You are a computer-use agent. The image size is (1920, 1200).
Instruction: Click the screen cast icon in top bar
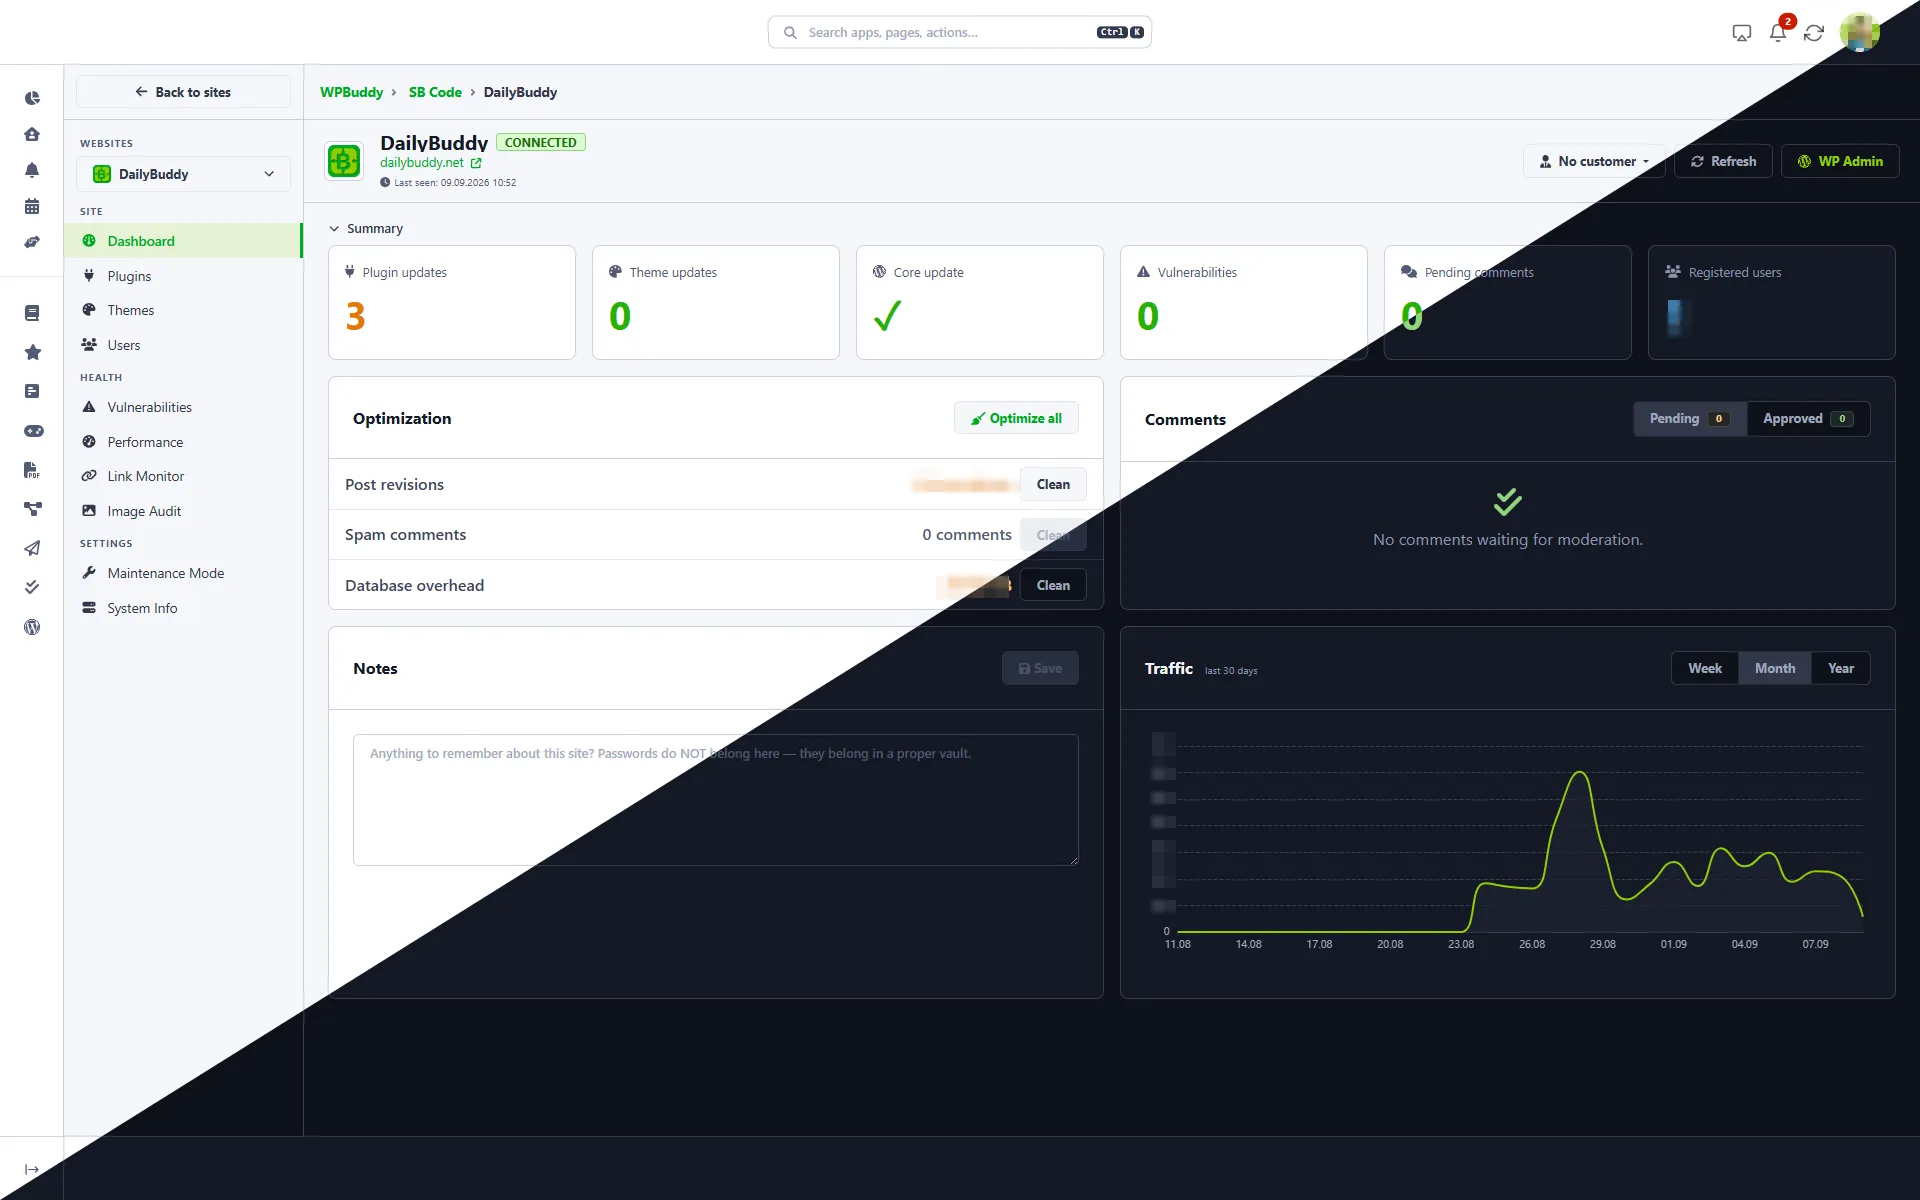[1742, 33]
